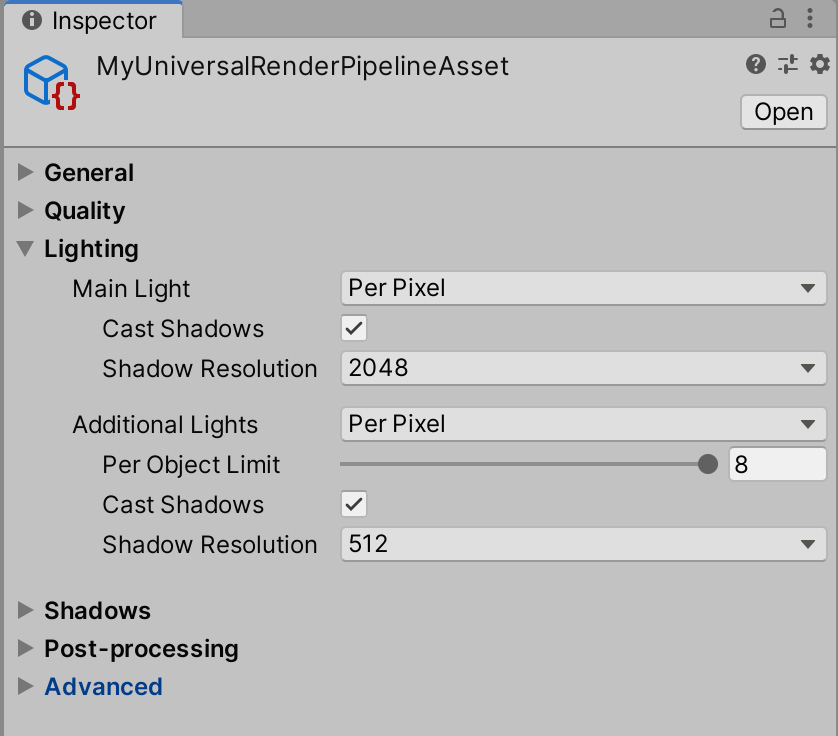Open Additional Lights Per Pixel dropdown
838x736 pixels.
click(x=583, y=424)
